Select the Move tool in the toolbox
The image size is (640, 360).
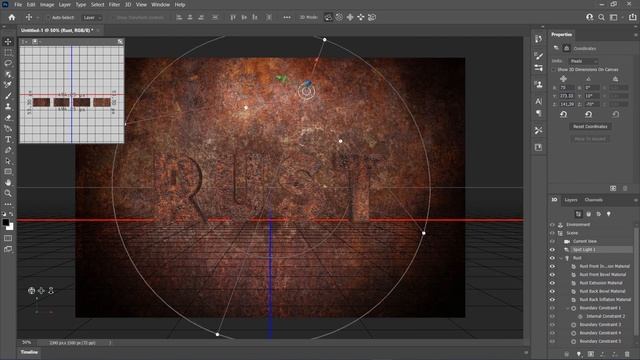[8, 42]
